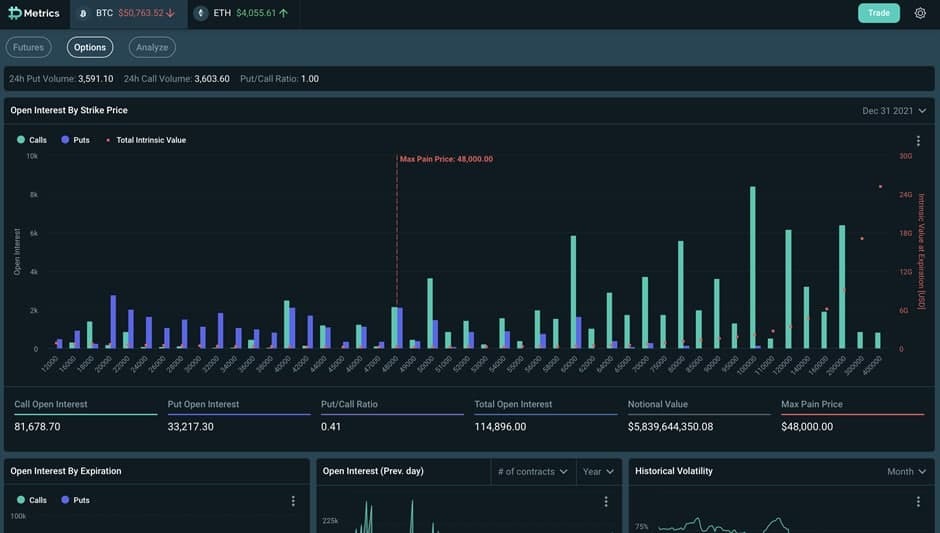940x533 pixels.
Task: Select the ETH ticker tab
Action: click(245, 13)
